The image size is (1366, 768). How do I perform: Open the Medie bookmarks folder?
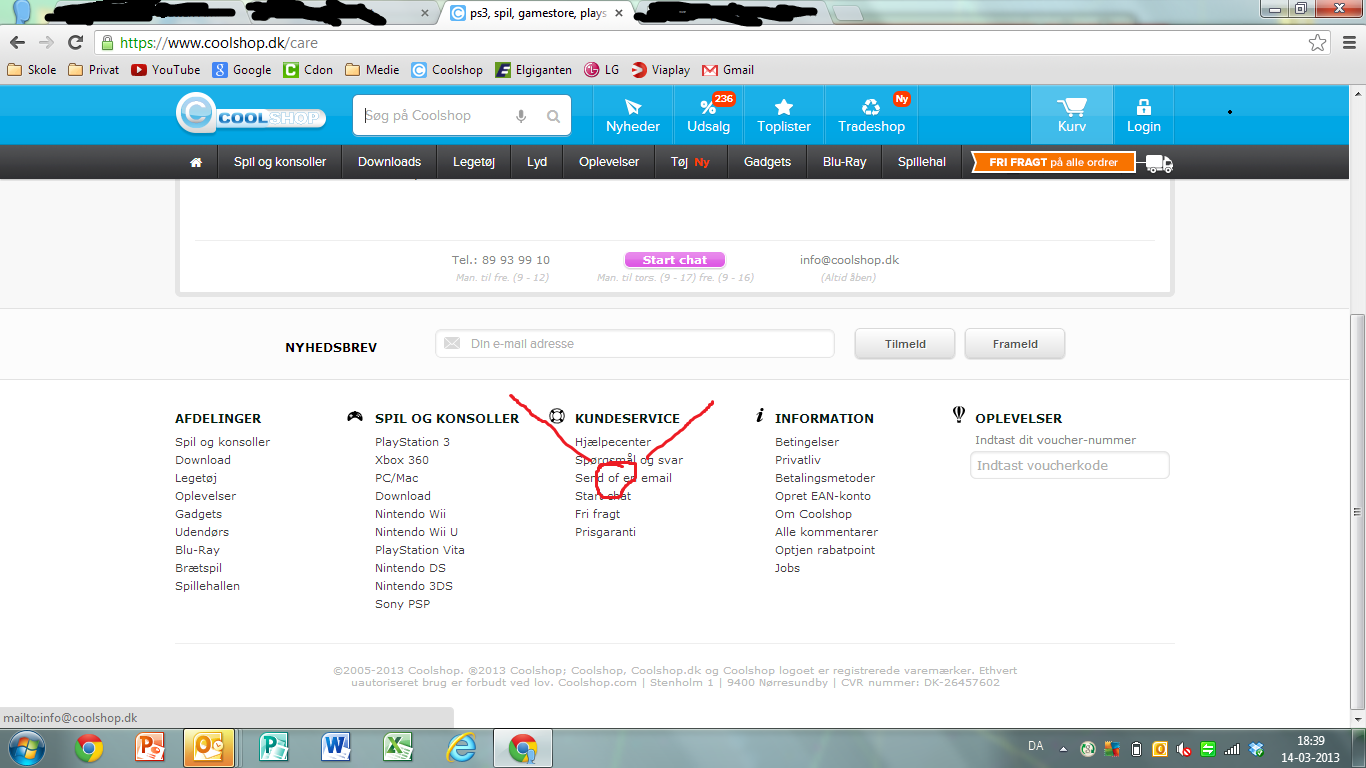tap(372, 70)
